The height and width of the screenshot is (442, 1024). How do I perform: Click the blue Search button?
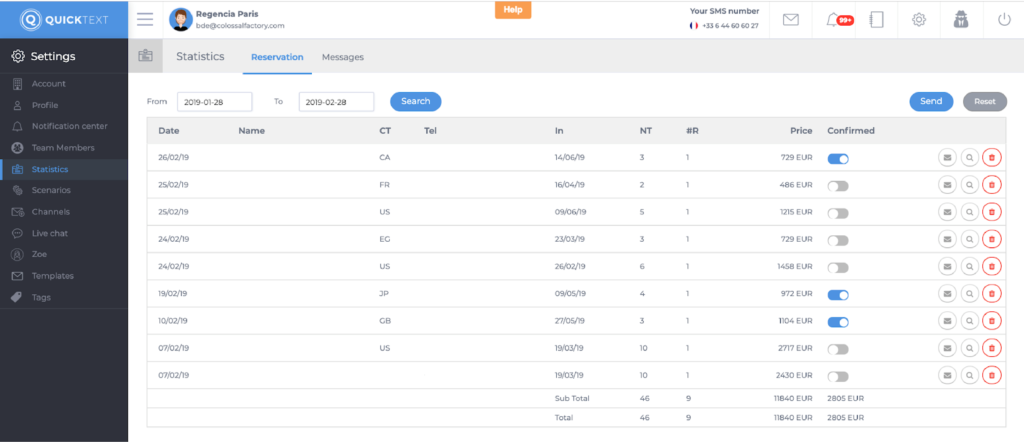[x=415, y=101]
